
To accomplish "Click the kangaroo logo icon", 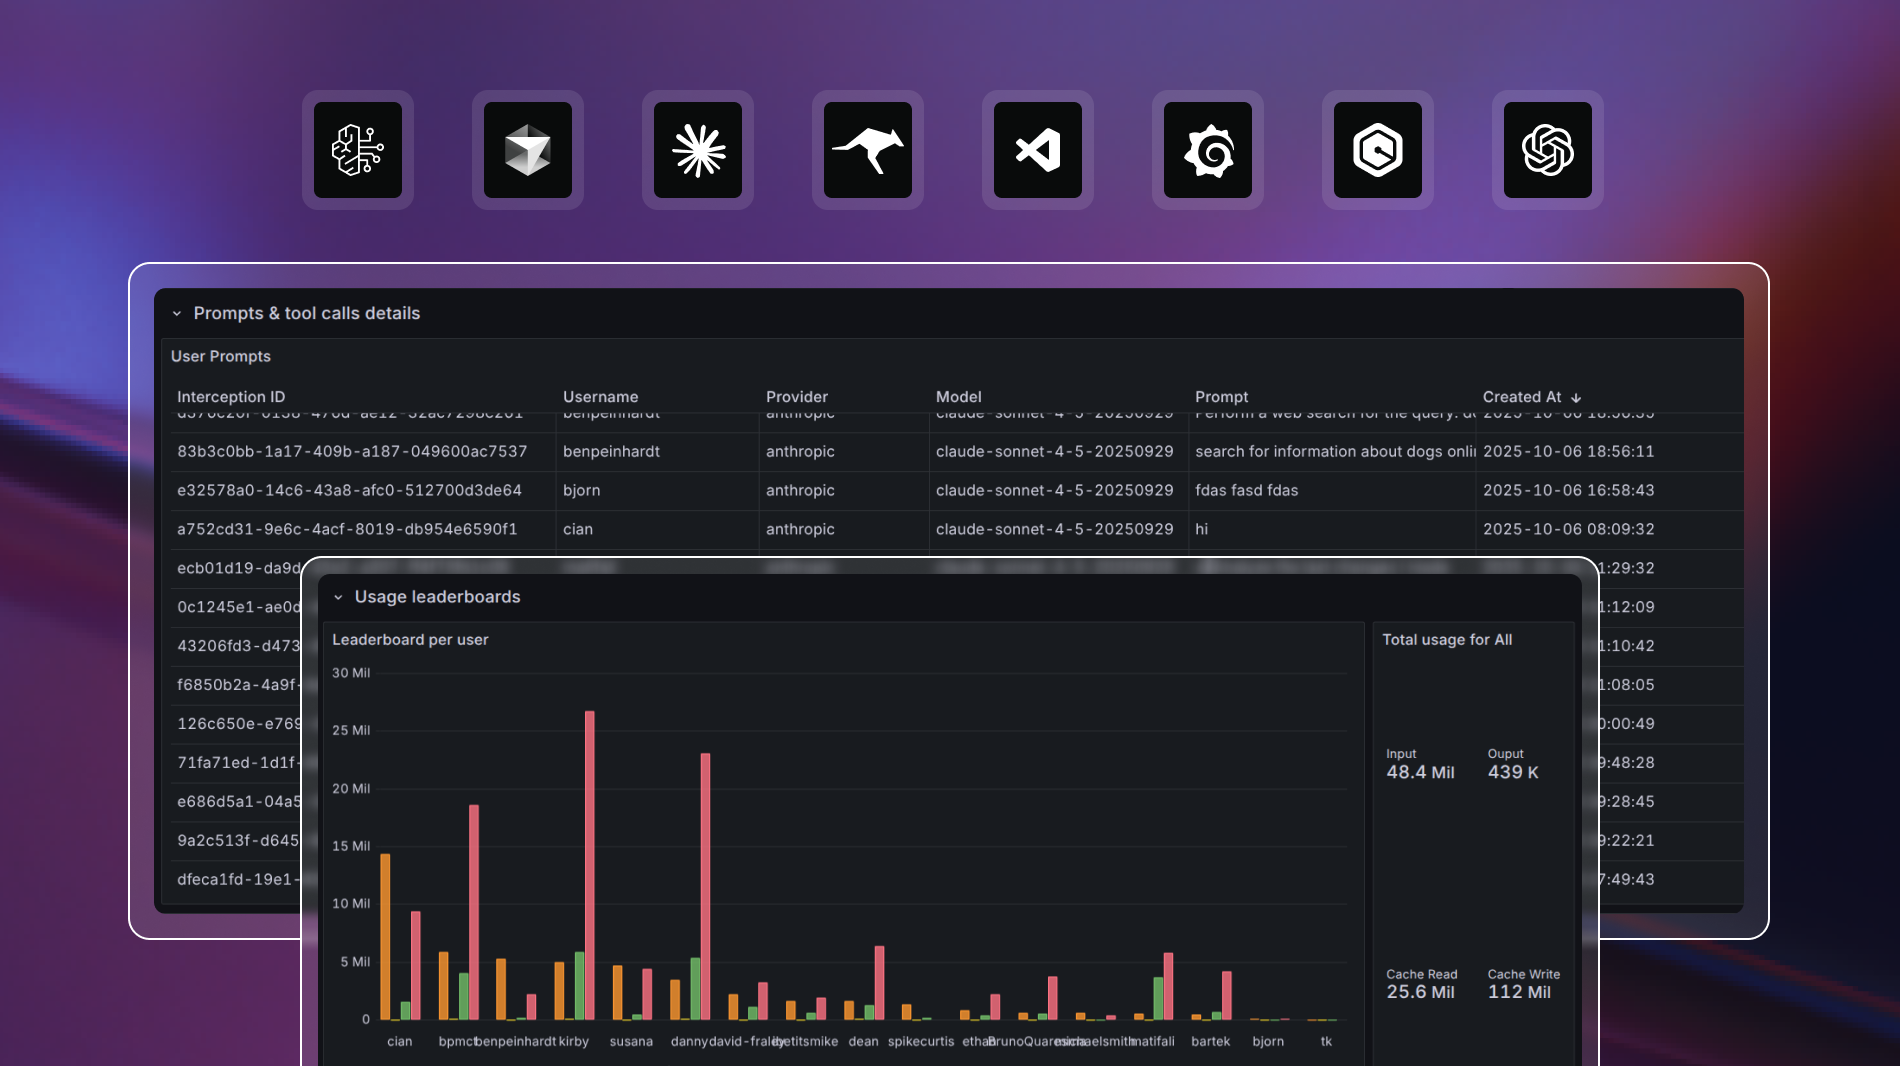I will click(868, 150).
